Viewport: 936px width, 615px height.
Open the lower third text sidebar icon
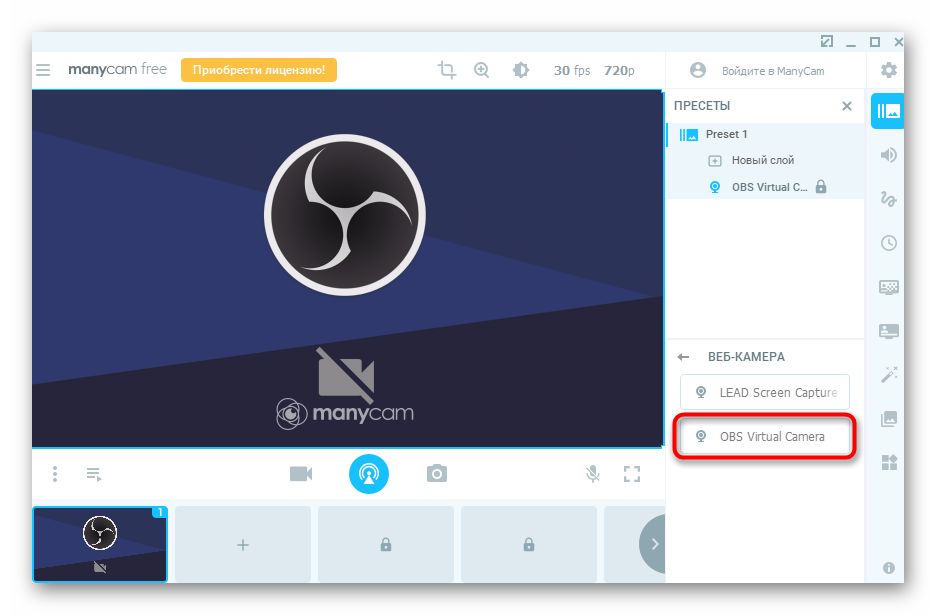[x=888, y=331]
